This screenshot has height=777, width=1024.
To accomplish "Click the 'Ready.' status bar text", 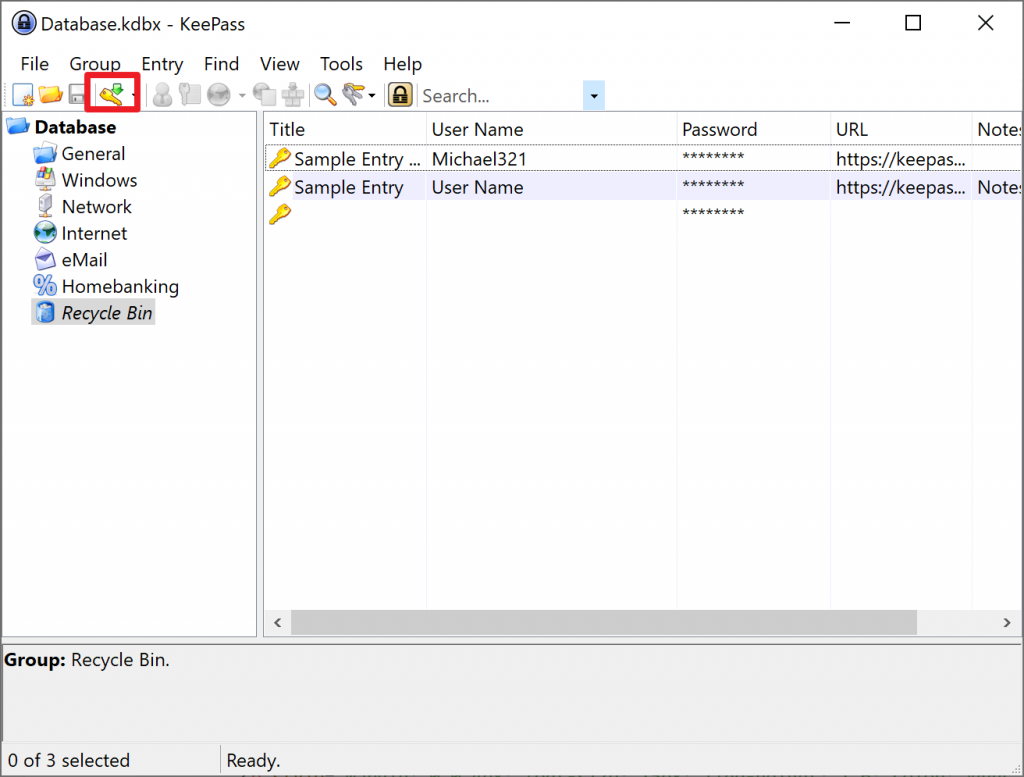I will (253, 761).
